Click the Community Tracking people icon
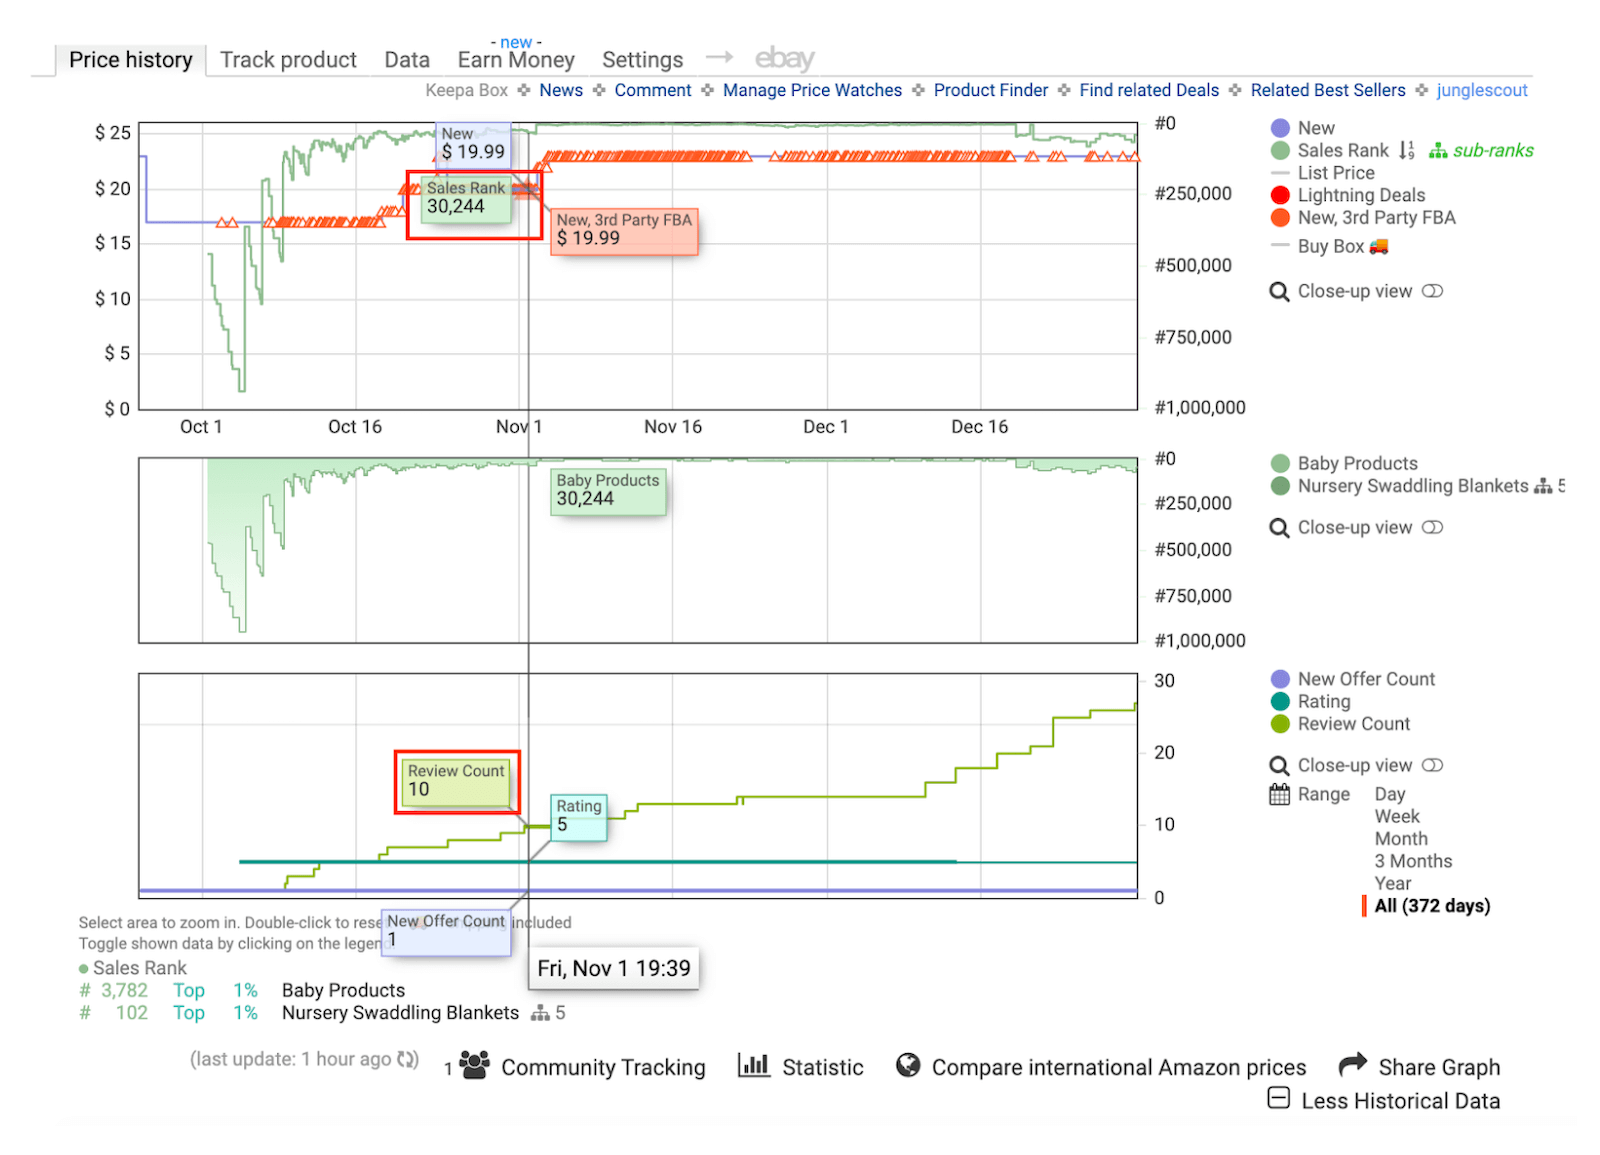This screenshot has height=1155, width=1600. pos(474,1065)
